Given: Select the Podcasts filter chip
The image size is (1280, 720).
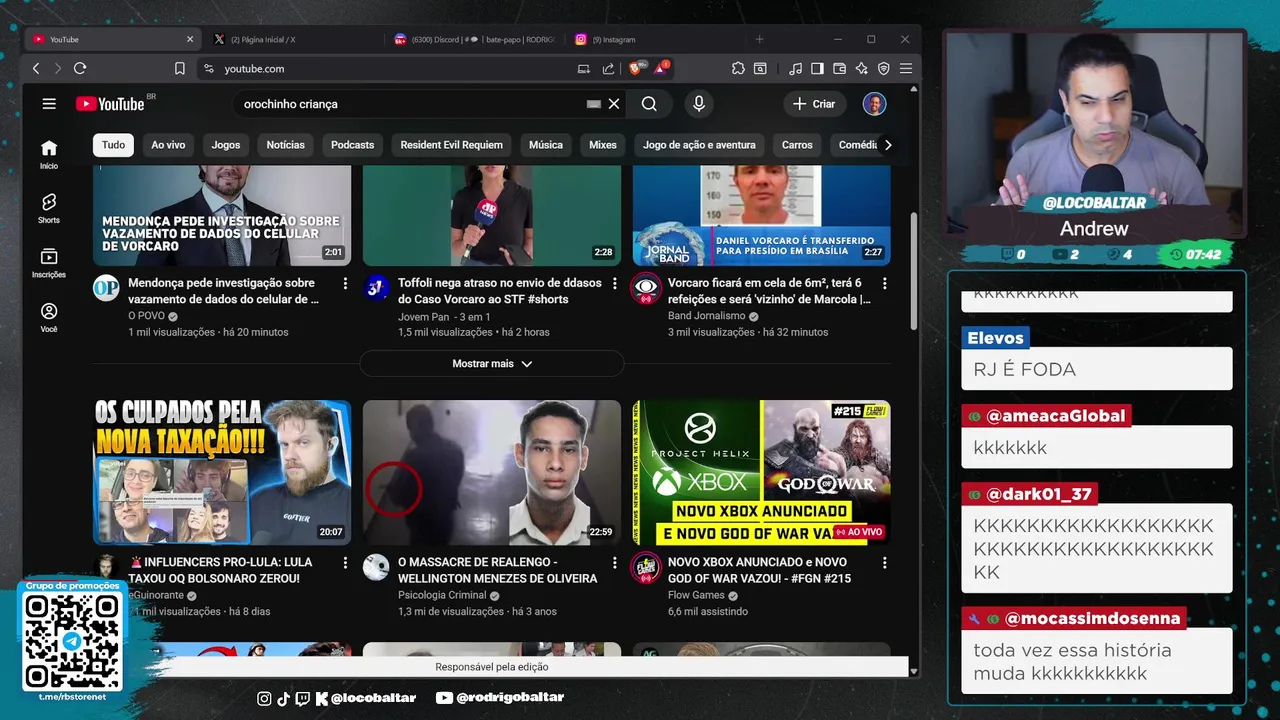Looking at the screenshot, I should 352,145.
